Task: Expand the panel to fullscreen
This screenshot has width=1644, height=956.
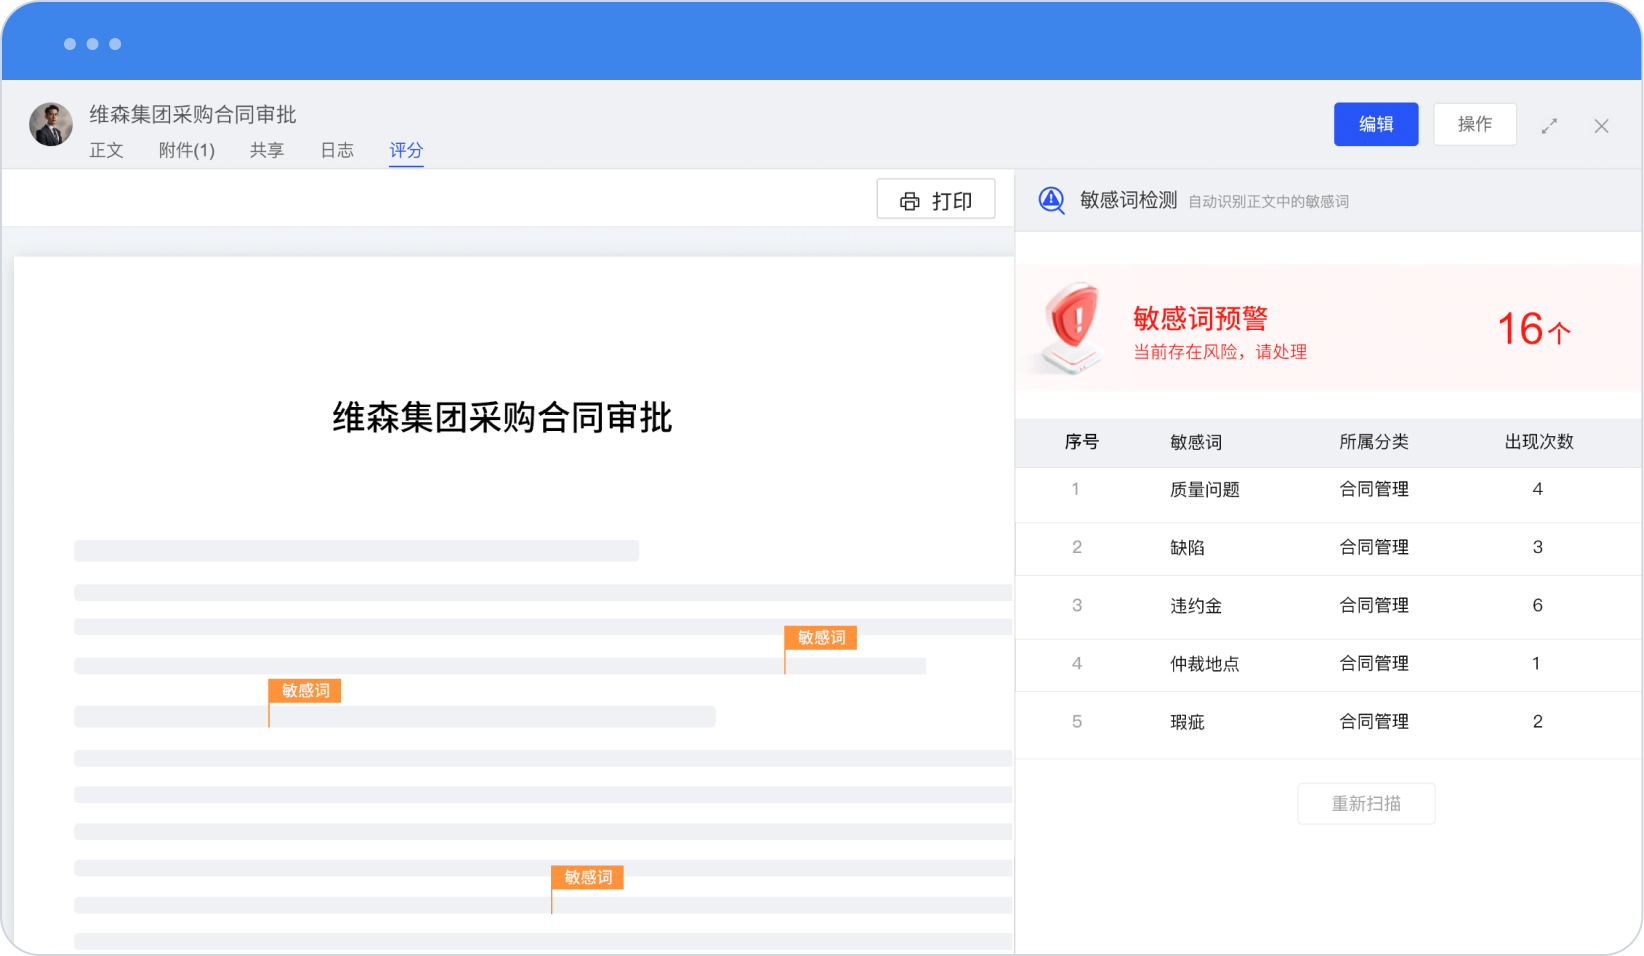Action: pos(1549,126)
